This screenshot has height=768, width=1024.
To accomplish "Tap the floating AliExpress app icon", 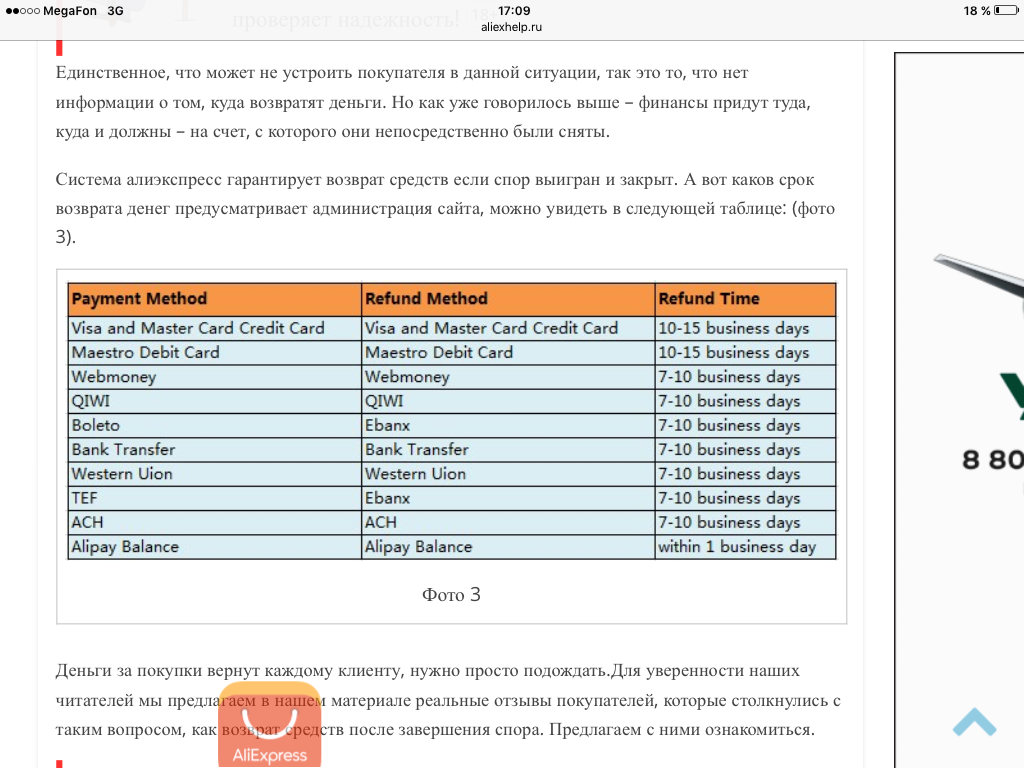I will coord(270,724).
